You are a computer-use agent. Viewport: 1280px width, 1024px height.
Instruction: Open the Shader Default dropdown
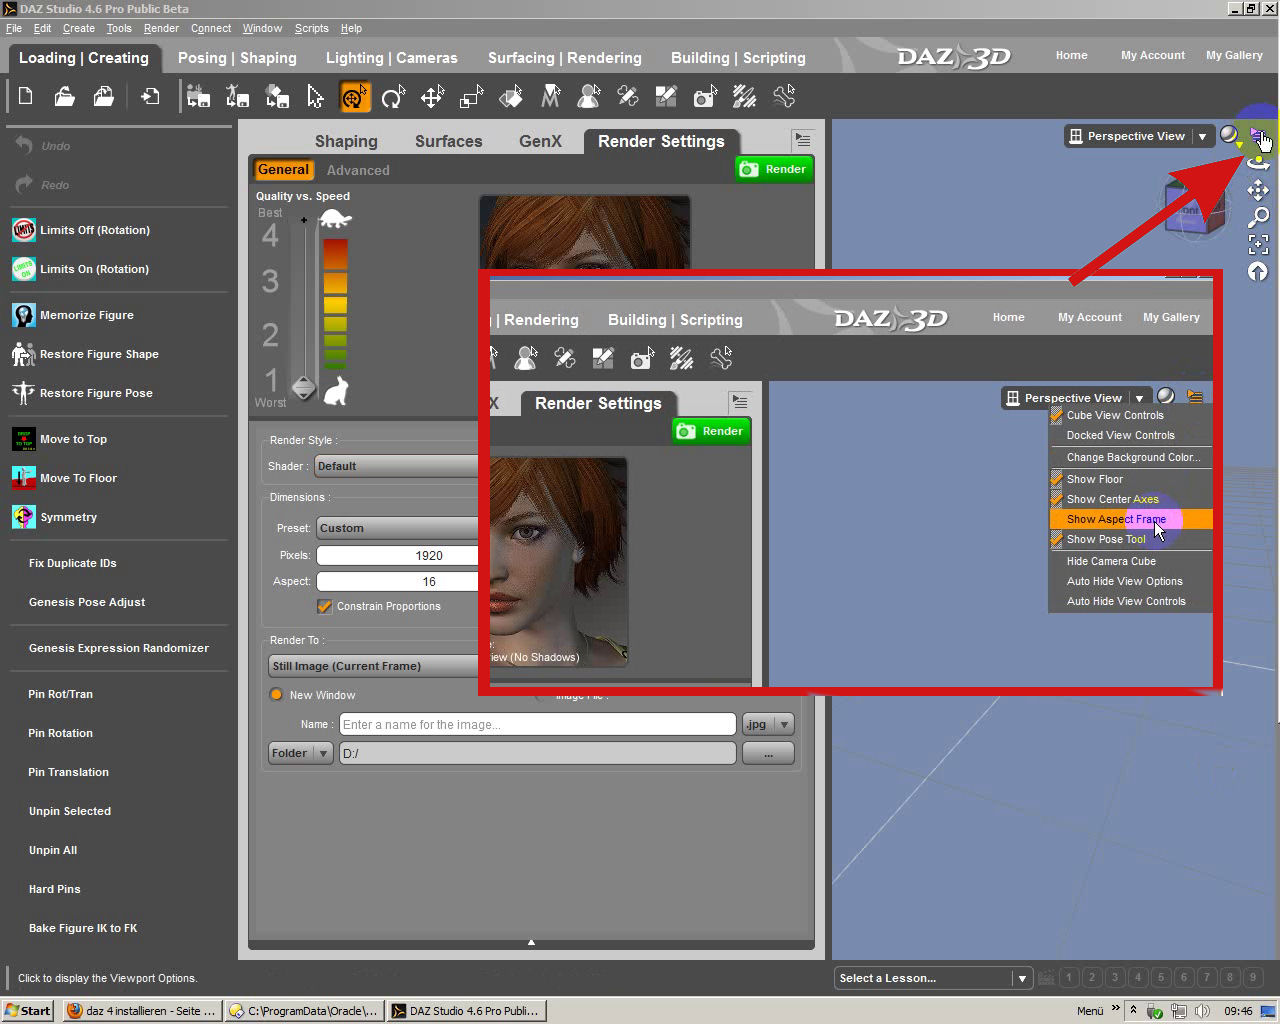coord(397,466)
